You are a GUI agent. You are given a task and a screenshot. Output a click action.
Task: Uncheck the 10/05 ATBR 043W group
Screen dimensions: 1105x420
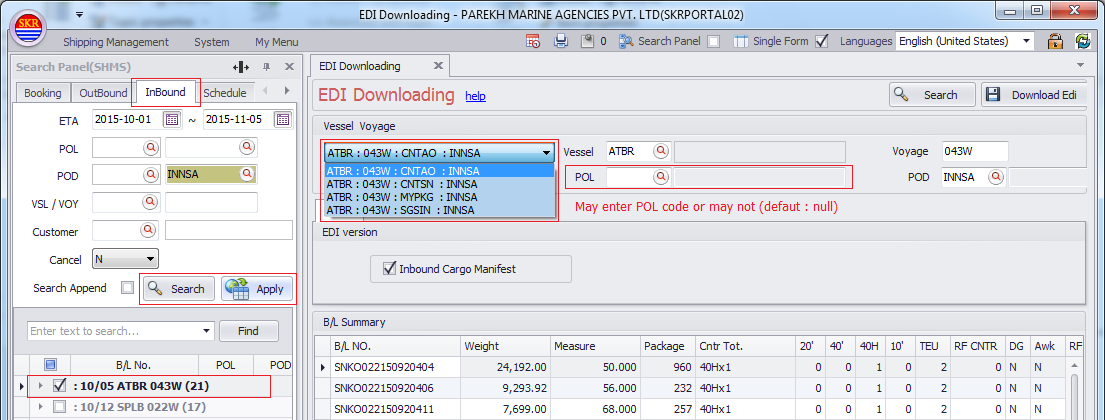60,385
